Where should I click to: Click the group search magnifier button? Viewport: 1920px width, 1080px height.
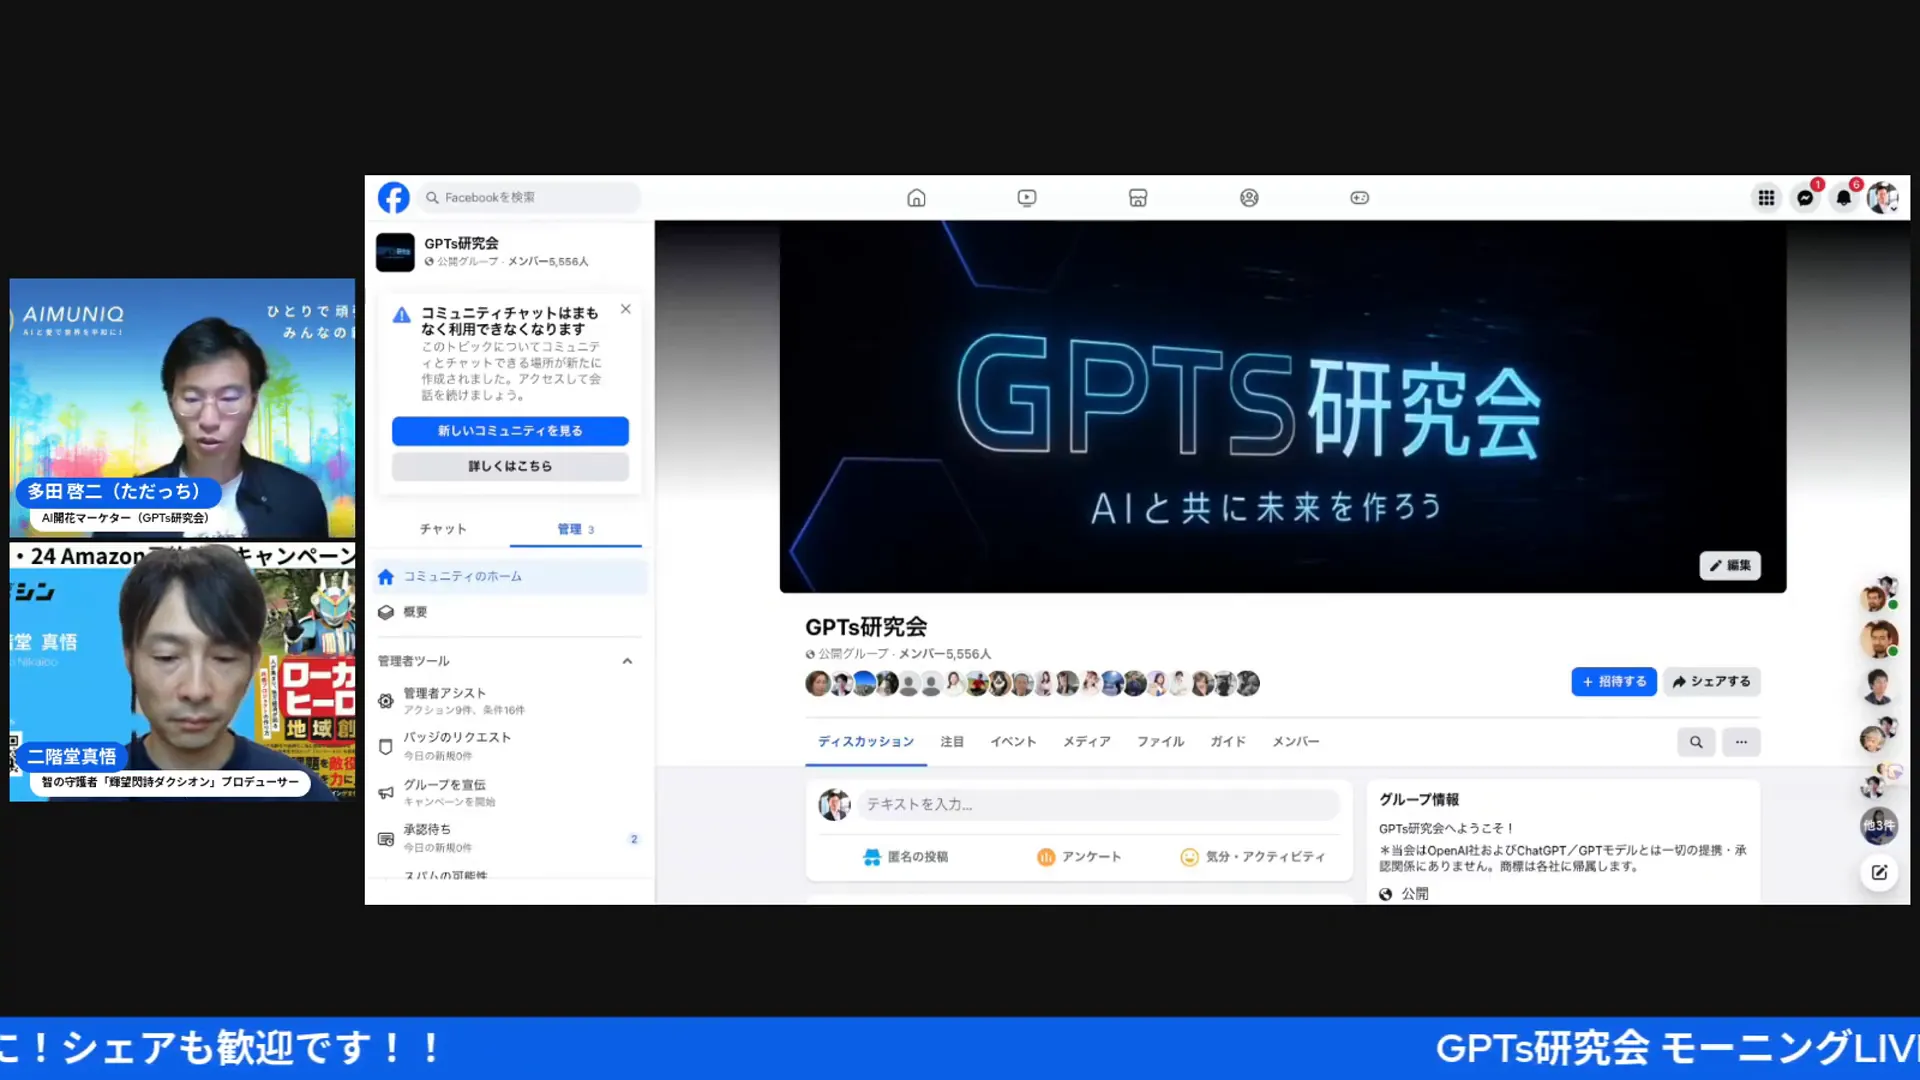pos(1696,742)
